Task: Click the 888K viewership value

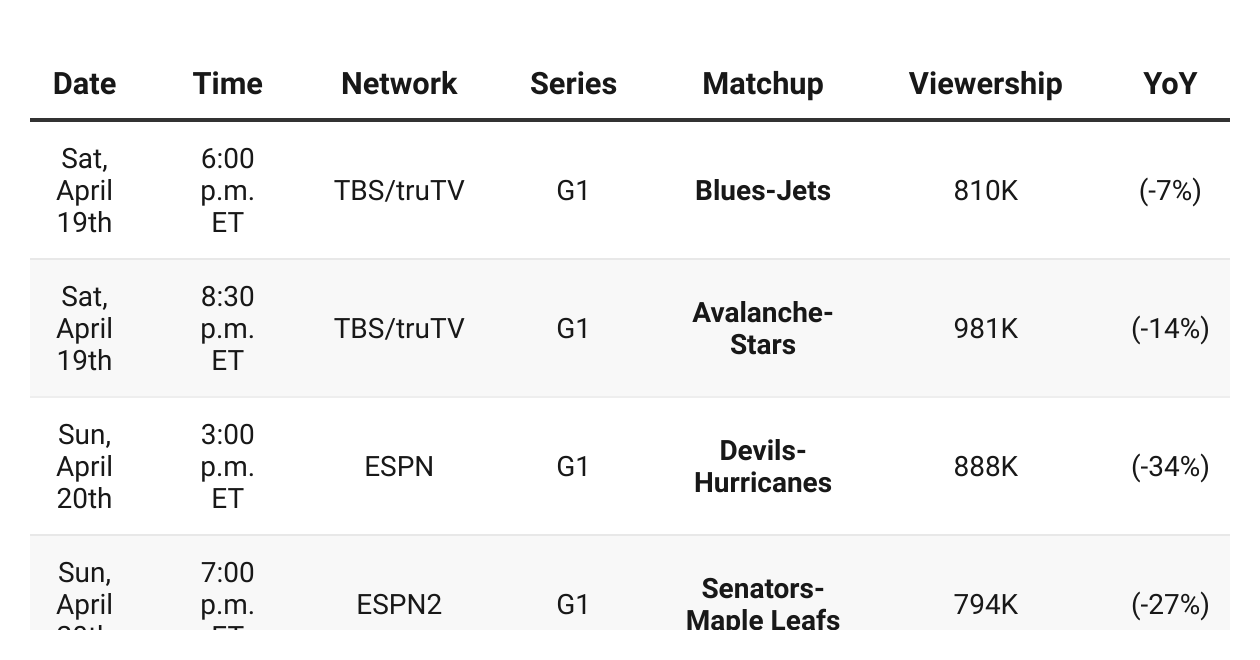Action: 985,467
